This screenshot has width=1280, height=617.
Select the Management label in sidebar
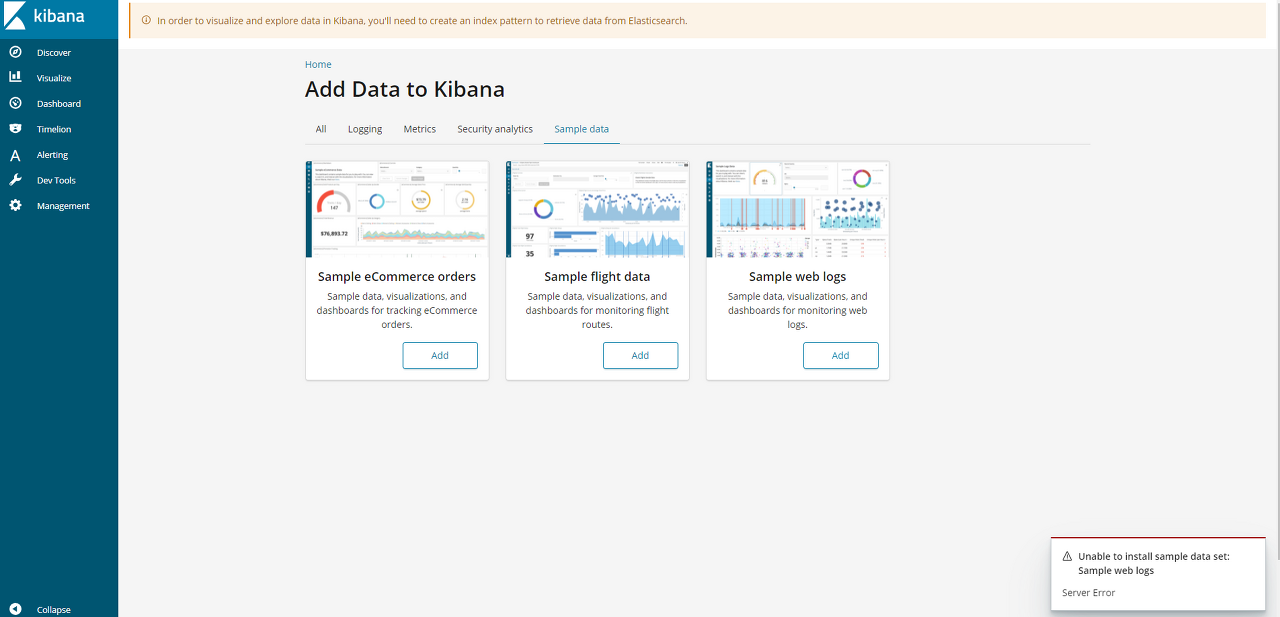point(63,206)
